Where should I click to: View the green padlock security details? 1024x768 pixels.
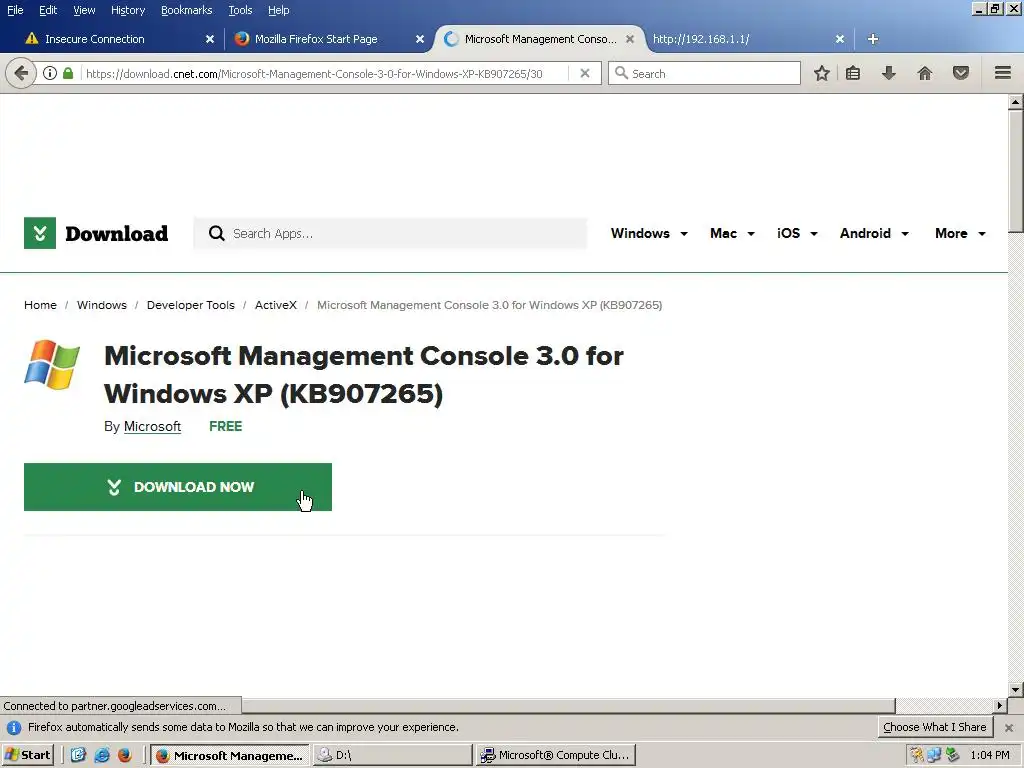coord(68,73)
